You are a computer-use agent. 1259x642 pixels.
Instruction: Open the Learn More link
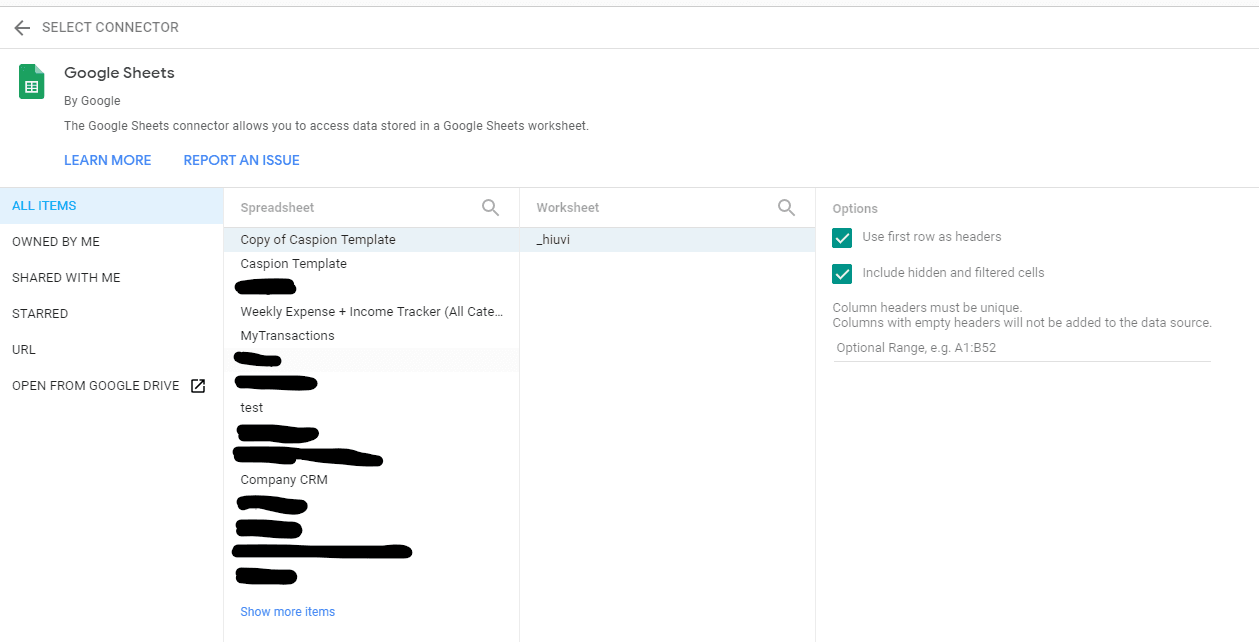pyautogui.click(x=108, y=160)
